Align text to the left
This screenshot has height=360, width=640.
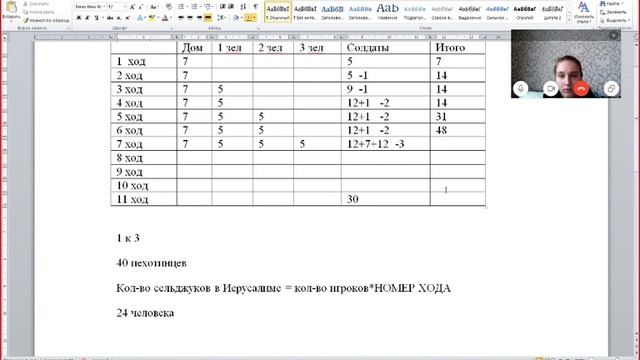181,18
